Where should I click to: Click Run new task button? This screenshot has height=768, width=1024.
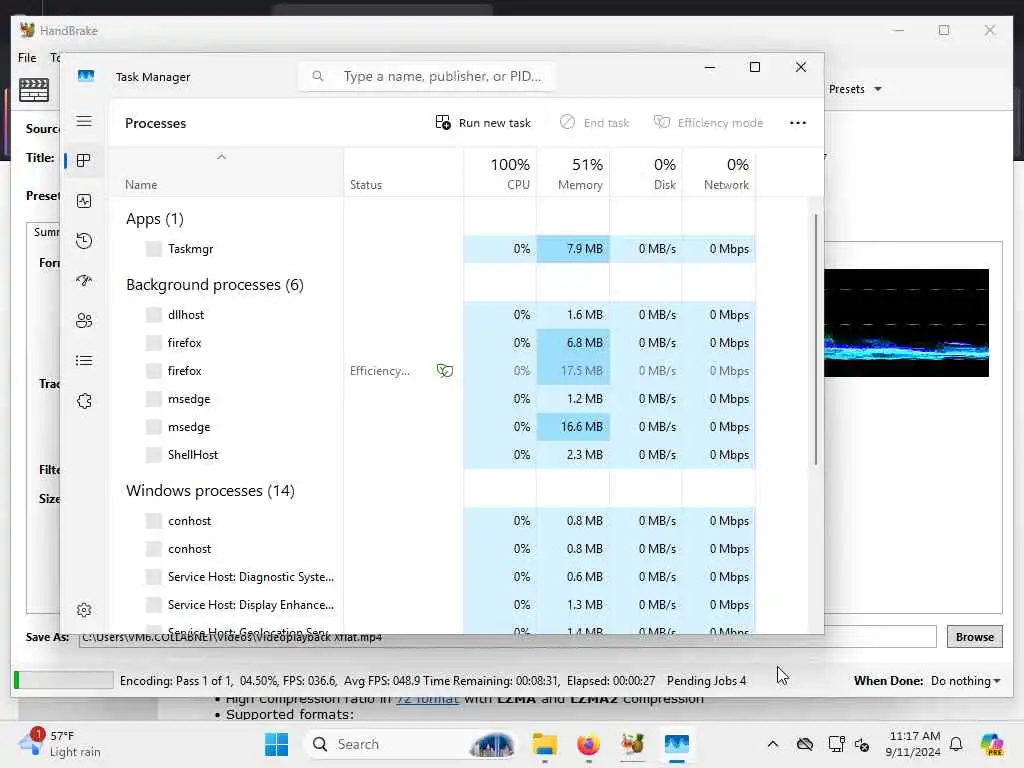(x=483, y=123)
